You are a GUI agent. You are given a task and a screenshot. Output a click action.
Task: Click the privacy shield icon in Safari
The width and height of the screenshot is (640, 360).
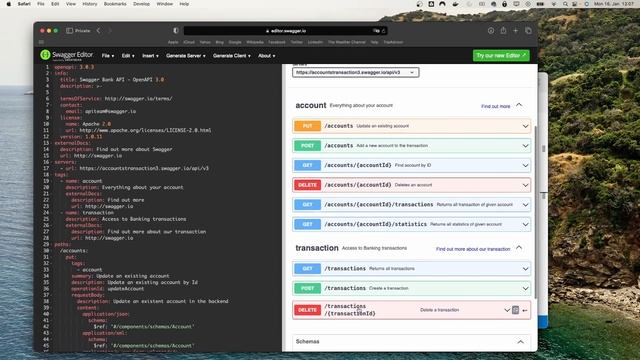click(x=176, y=31)
